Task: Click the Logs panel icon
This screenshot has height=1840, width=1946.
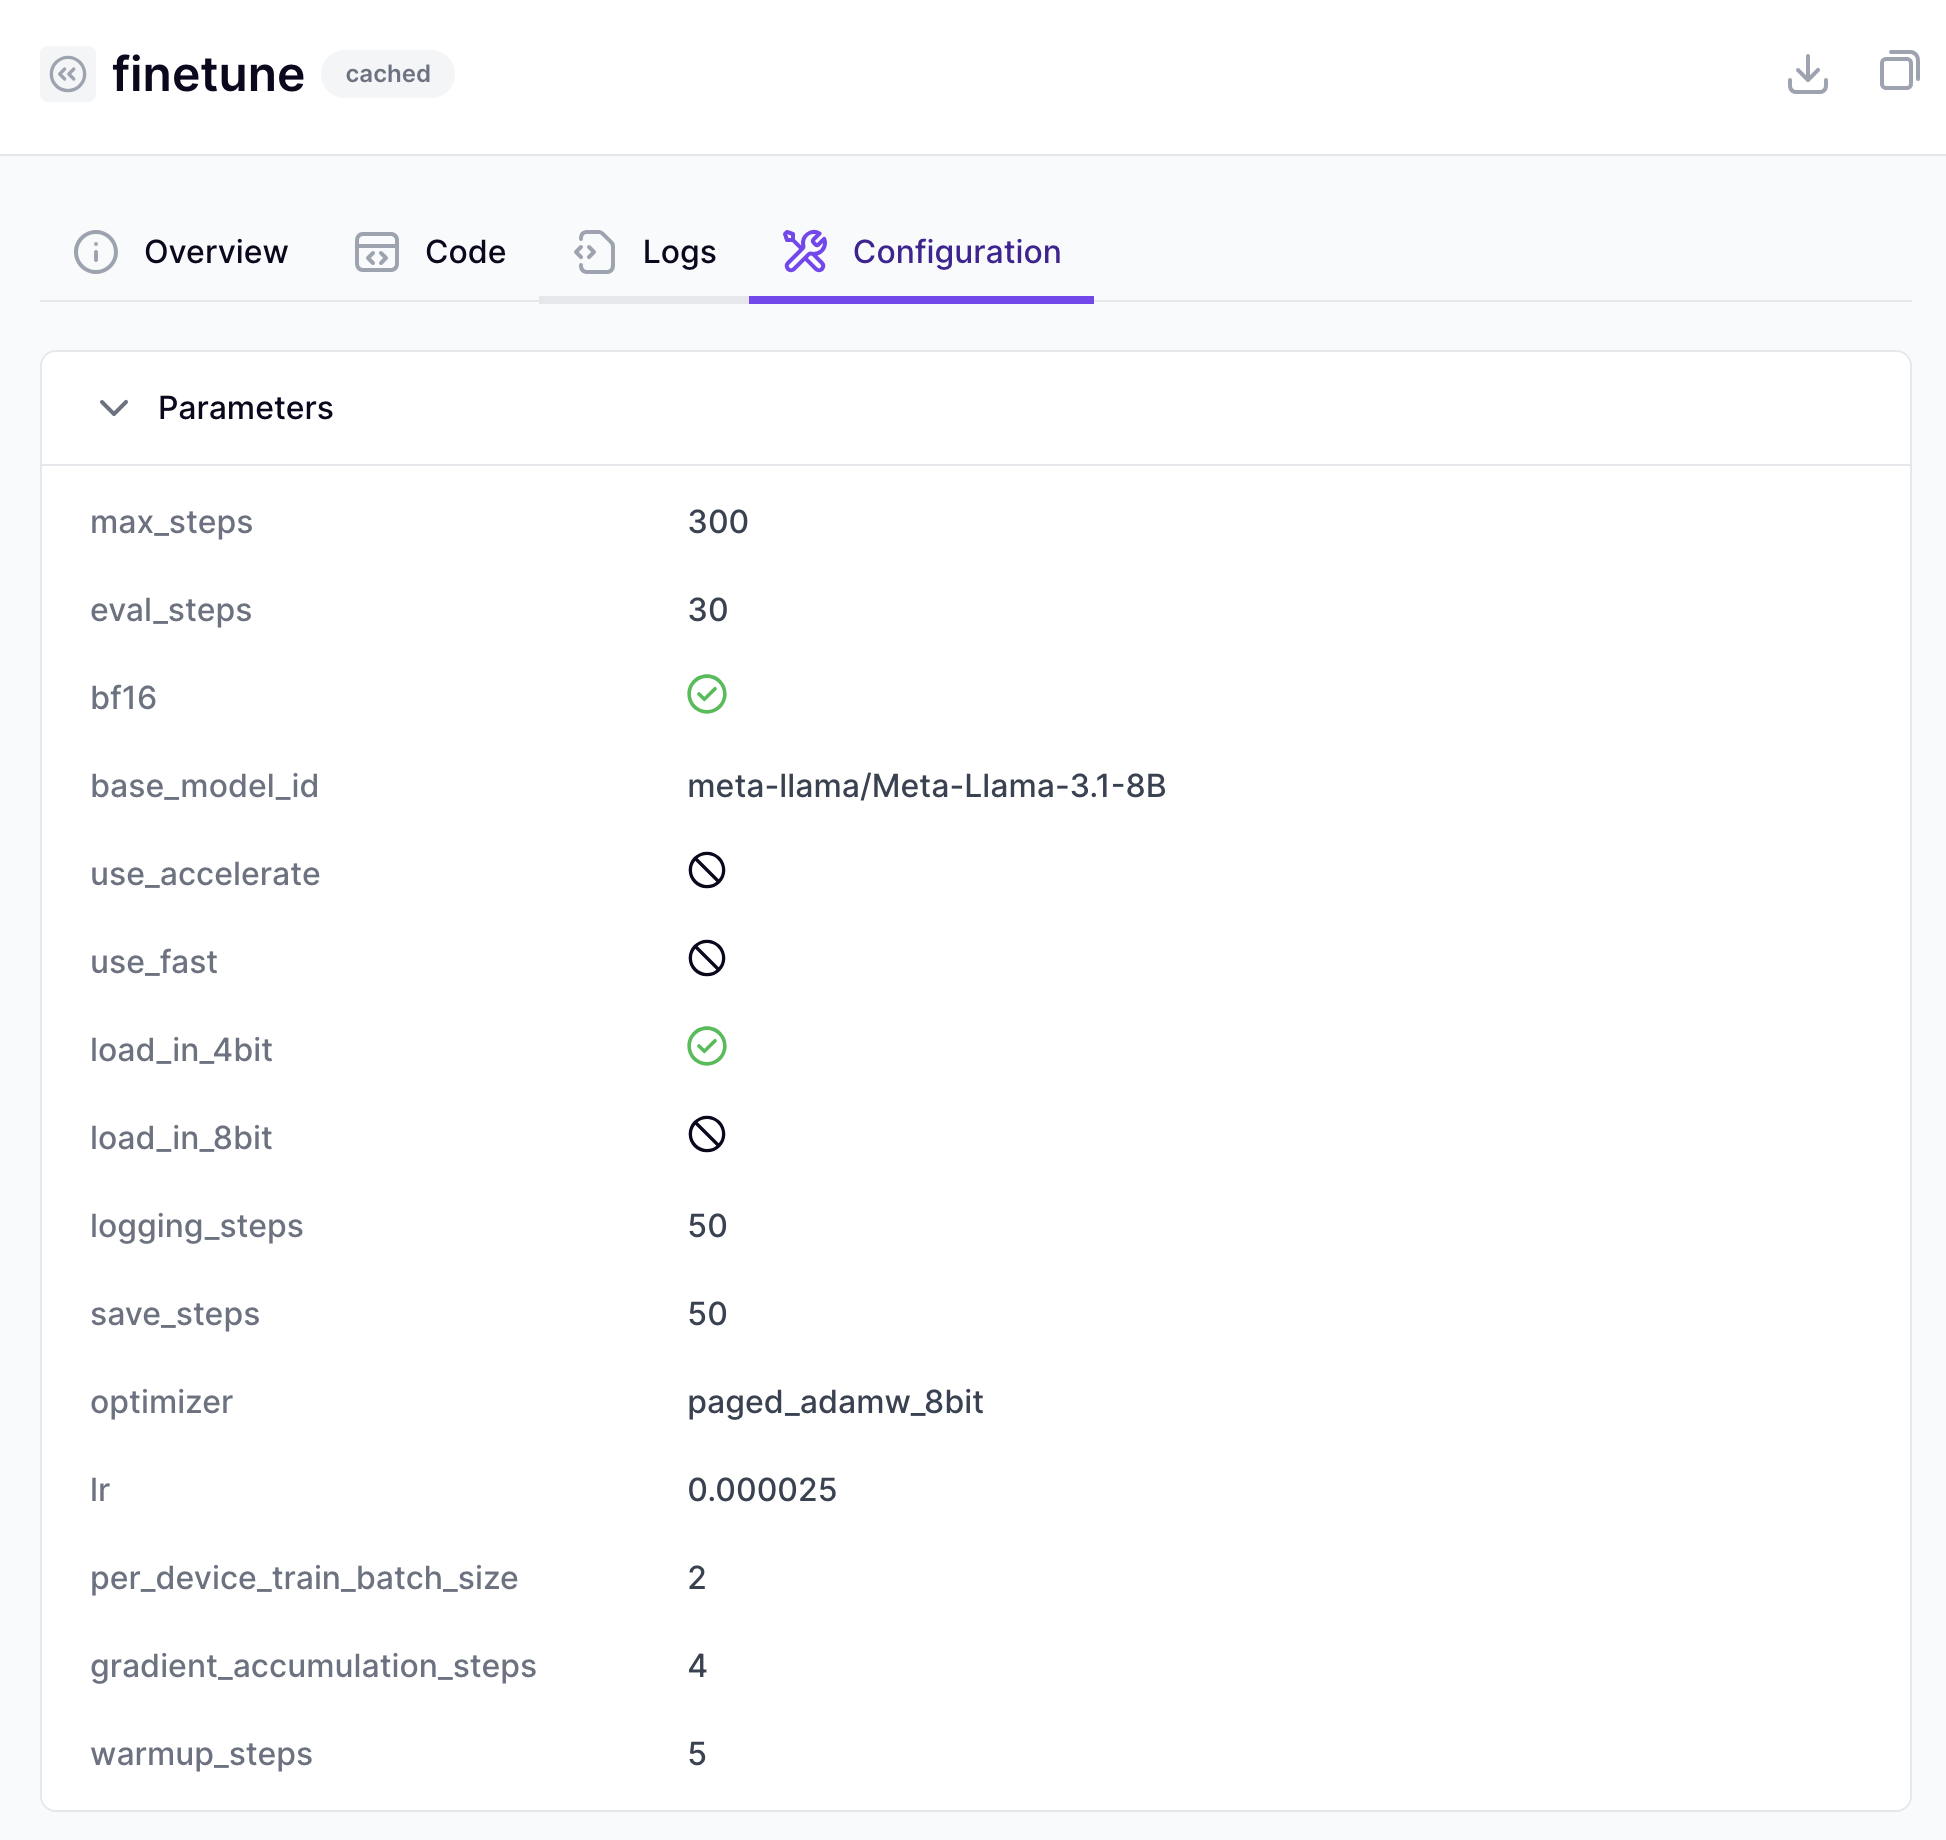Action: click(592, 252)
